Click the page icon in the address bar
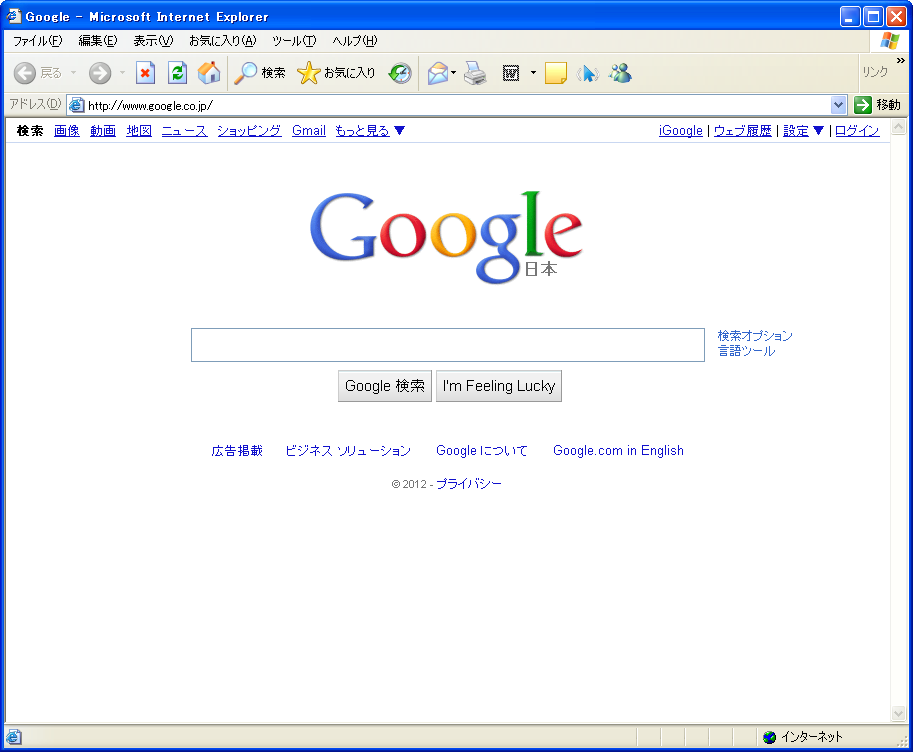This screenshot has height=752, width=913. coord(76,105)
